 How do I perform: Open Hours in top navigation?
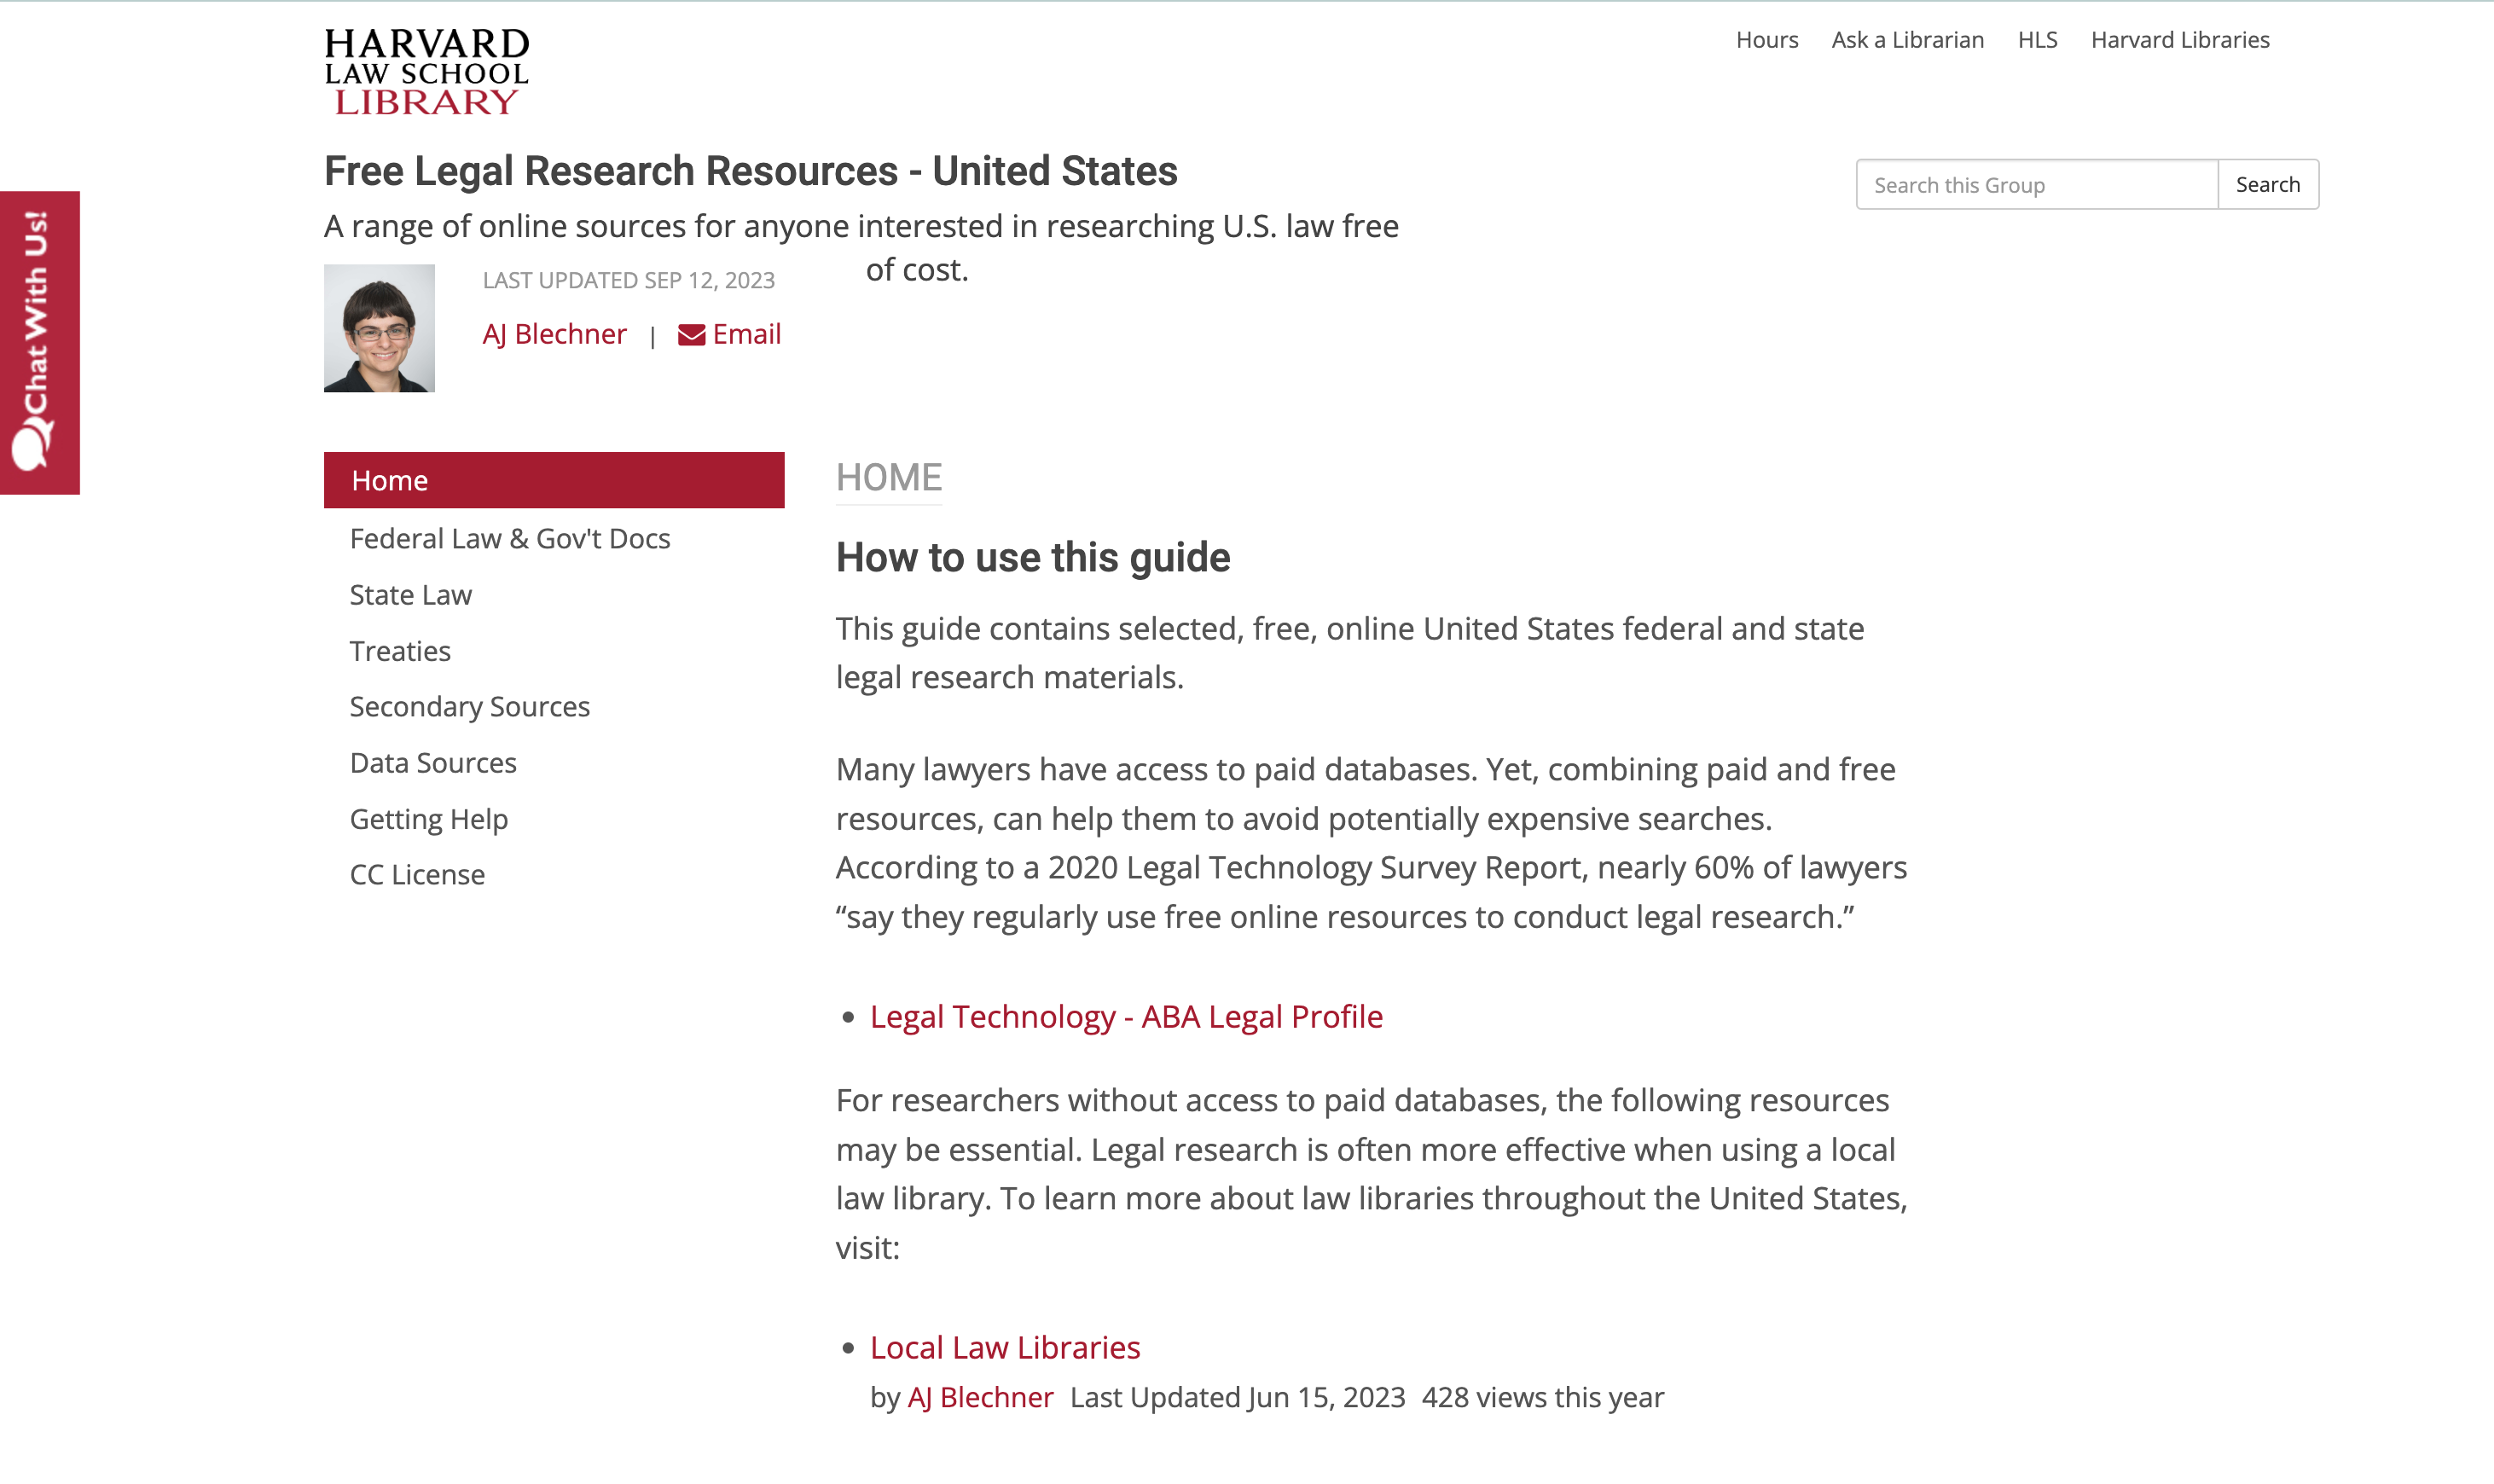pyautogui.click(x=1766, y=40)
